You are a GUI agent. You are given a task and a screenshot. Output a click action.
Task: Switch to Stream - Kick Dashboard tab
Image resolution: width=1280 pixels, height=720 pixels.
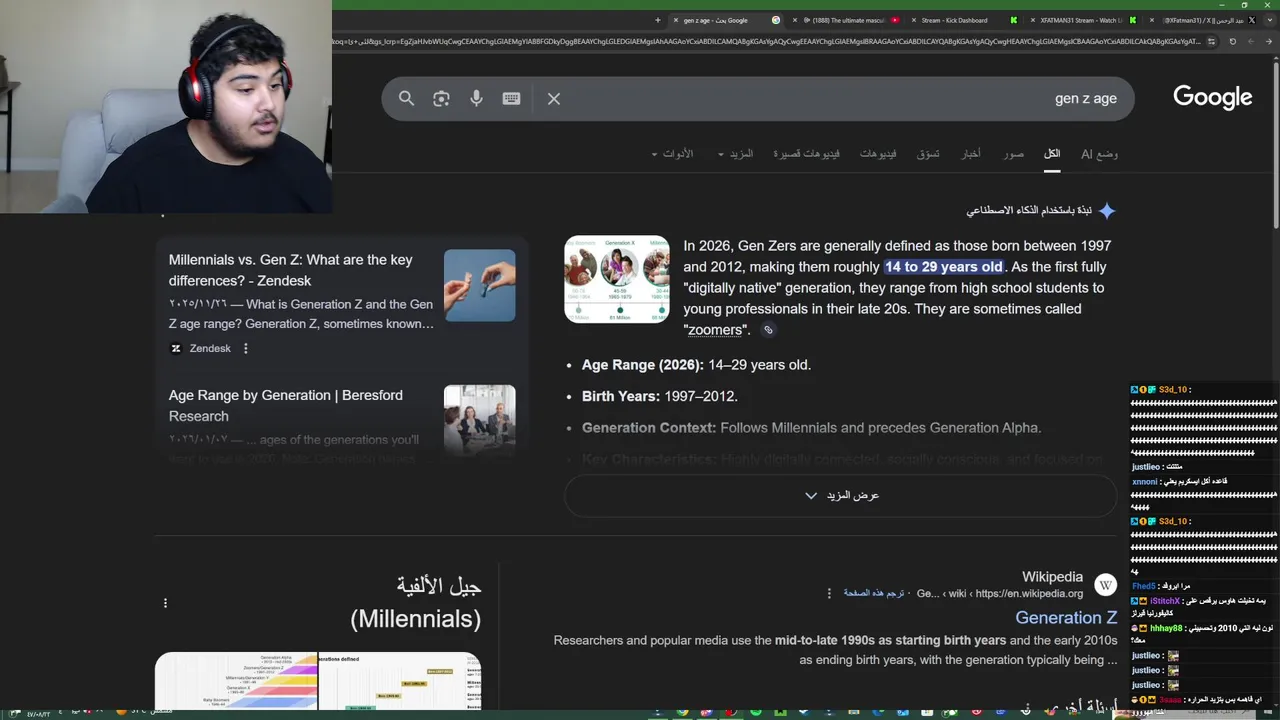[965, 20]
